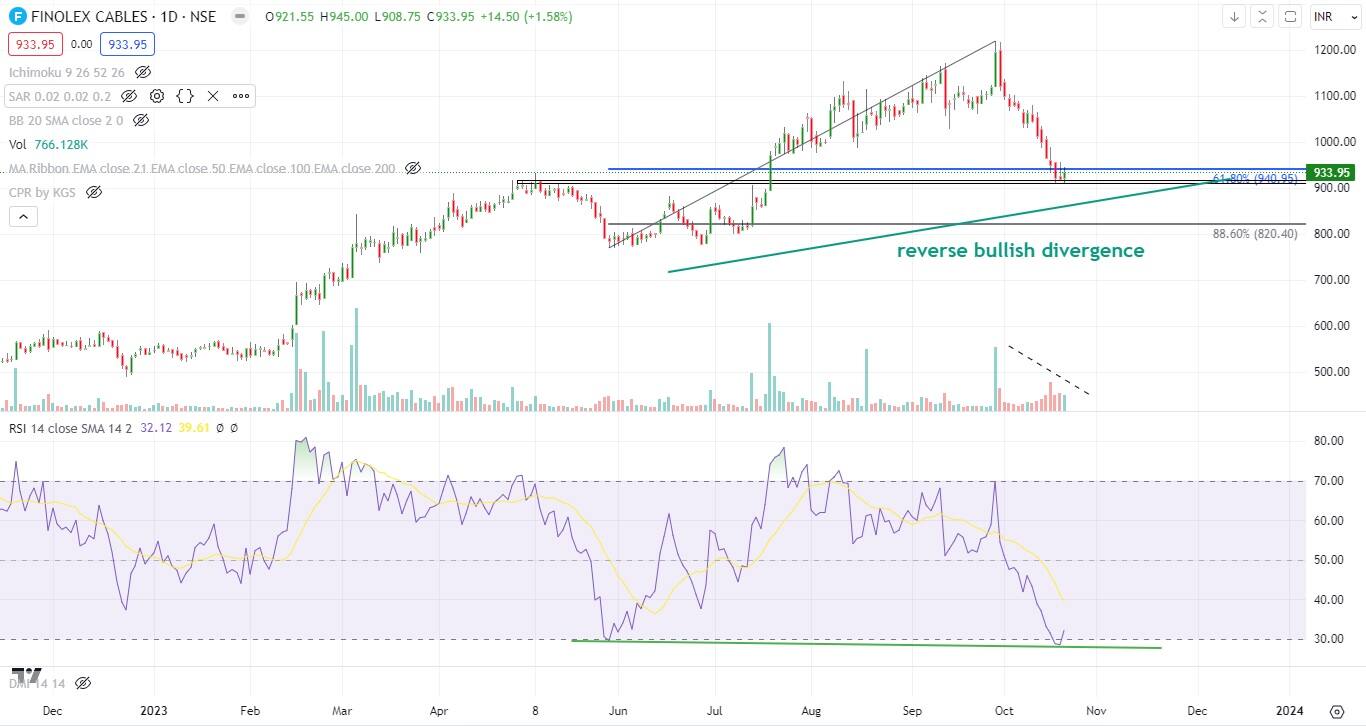1366x726 pixels.
Task: Click the downward arrow chart button
Action: coord(1235,17)
